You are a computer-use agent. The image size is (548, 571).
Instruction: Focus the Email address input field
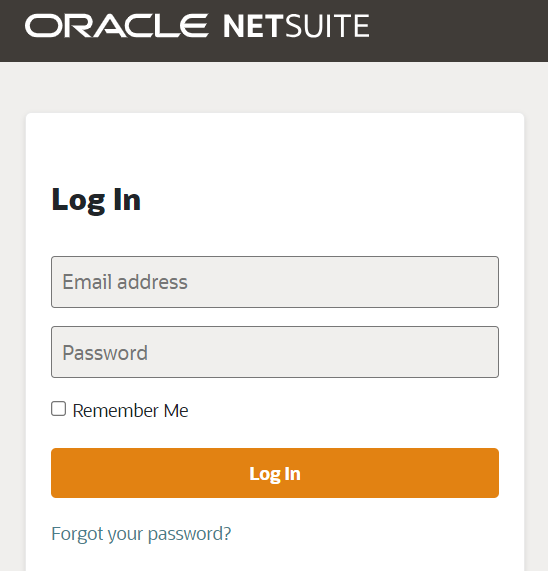tap(275, 282)
